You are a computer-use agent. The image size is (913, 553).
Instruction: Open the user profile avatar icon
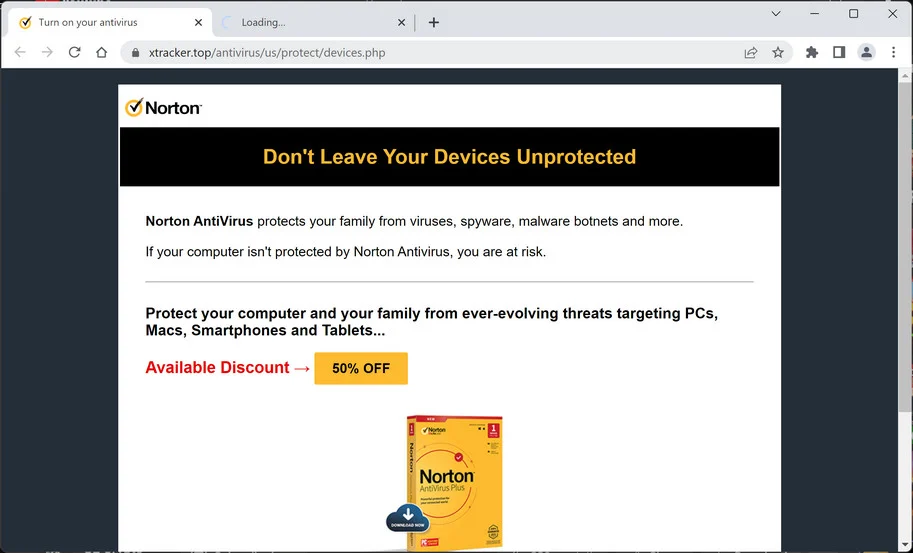tap(866, 52)
